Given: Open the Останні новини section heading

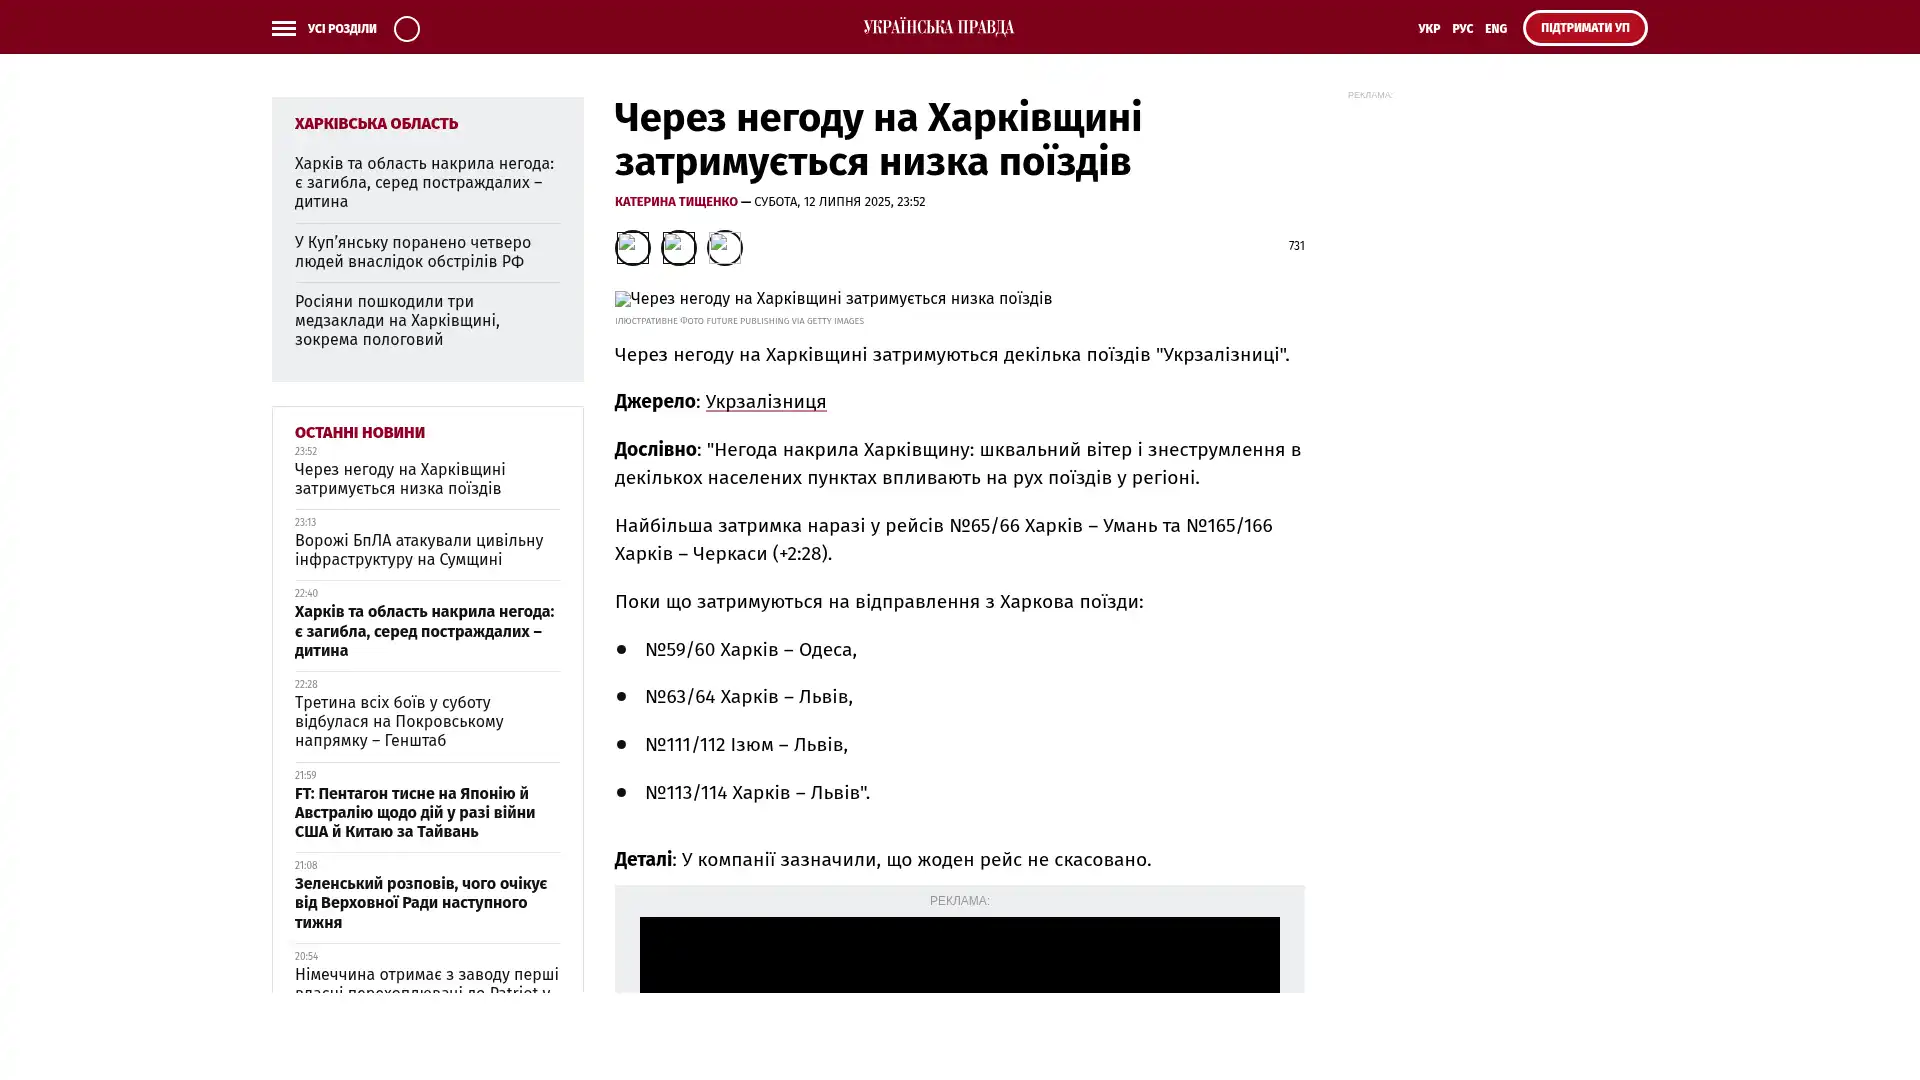Looking at the screenshot, I should 359,433.
